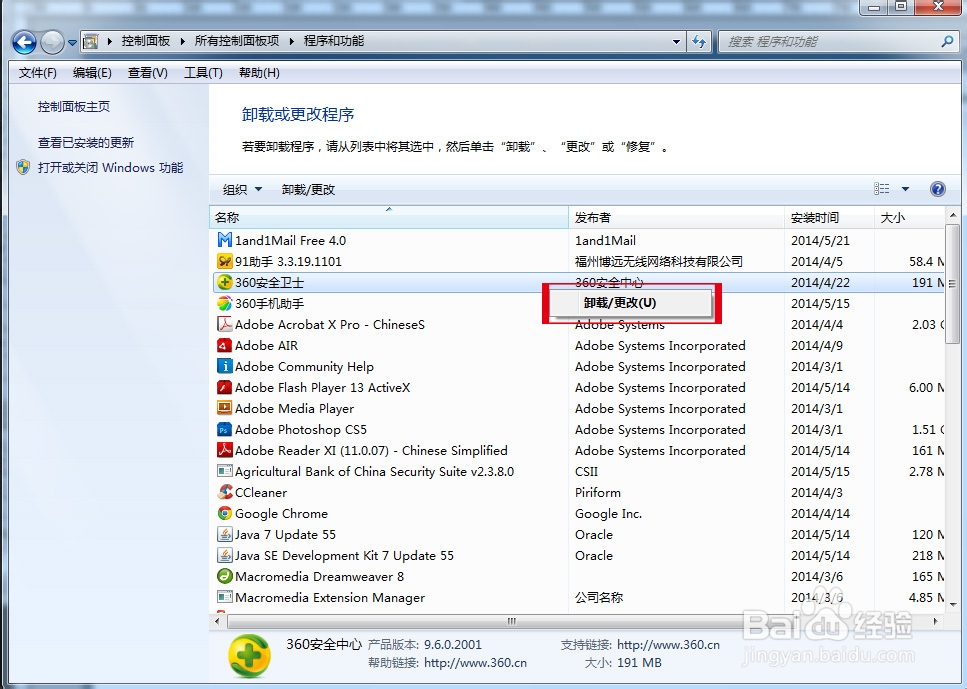
Task: Click Adobe Photoshop CS5 icon
Action: pyautogui.click(x=224, y=429)
